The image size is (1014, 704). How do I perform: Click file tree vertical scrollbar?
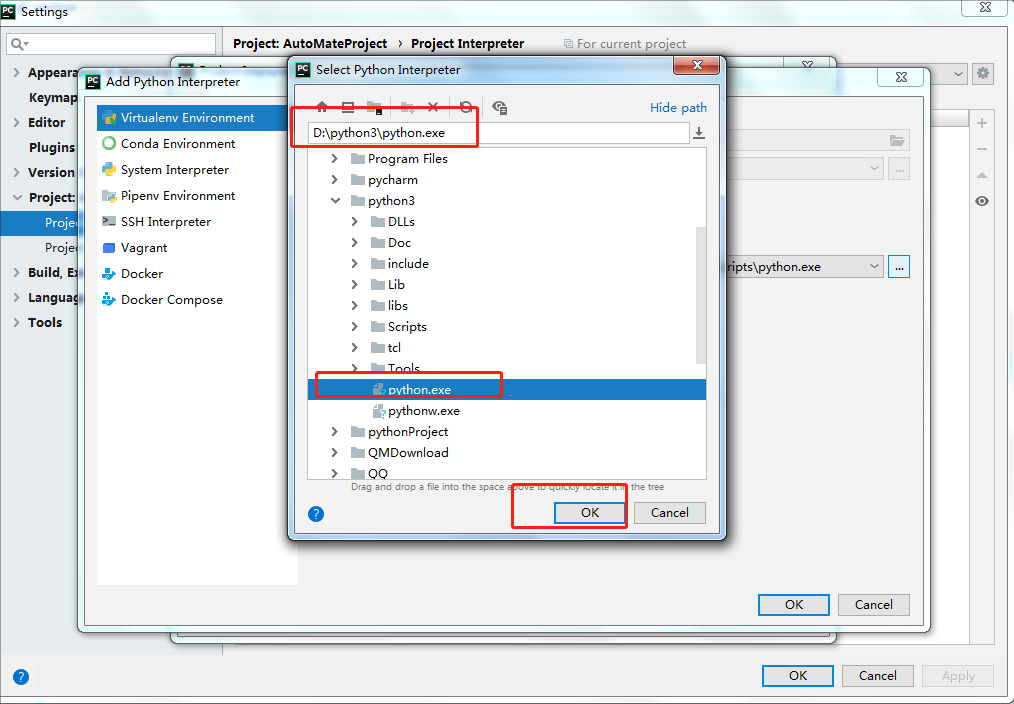pyautogui.click(x=701, y=295)
